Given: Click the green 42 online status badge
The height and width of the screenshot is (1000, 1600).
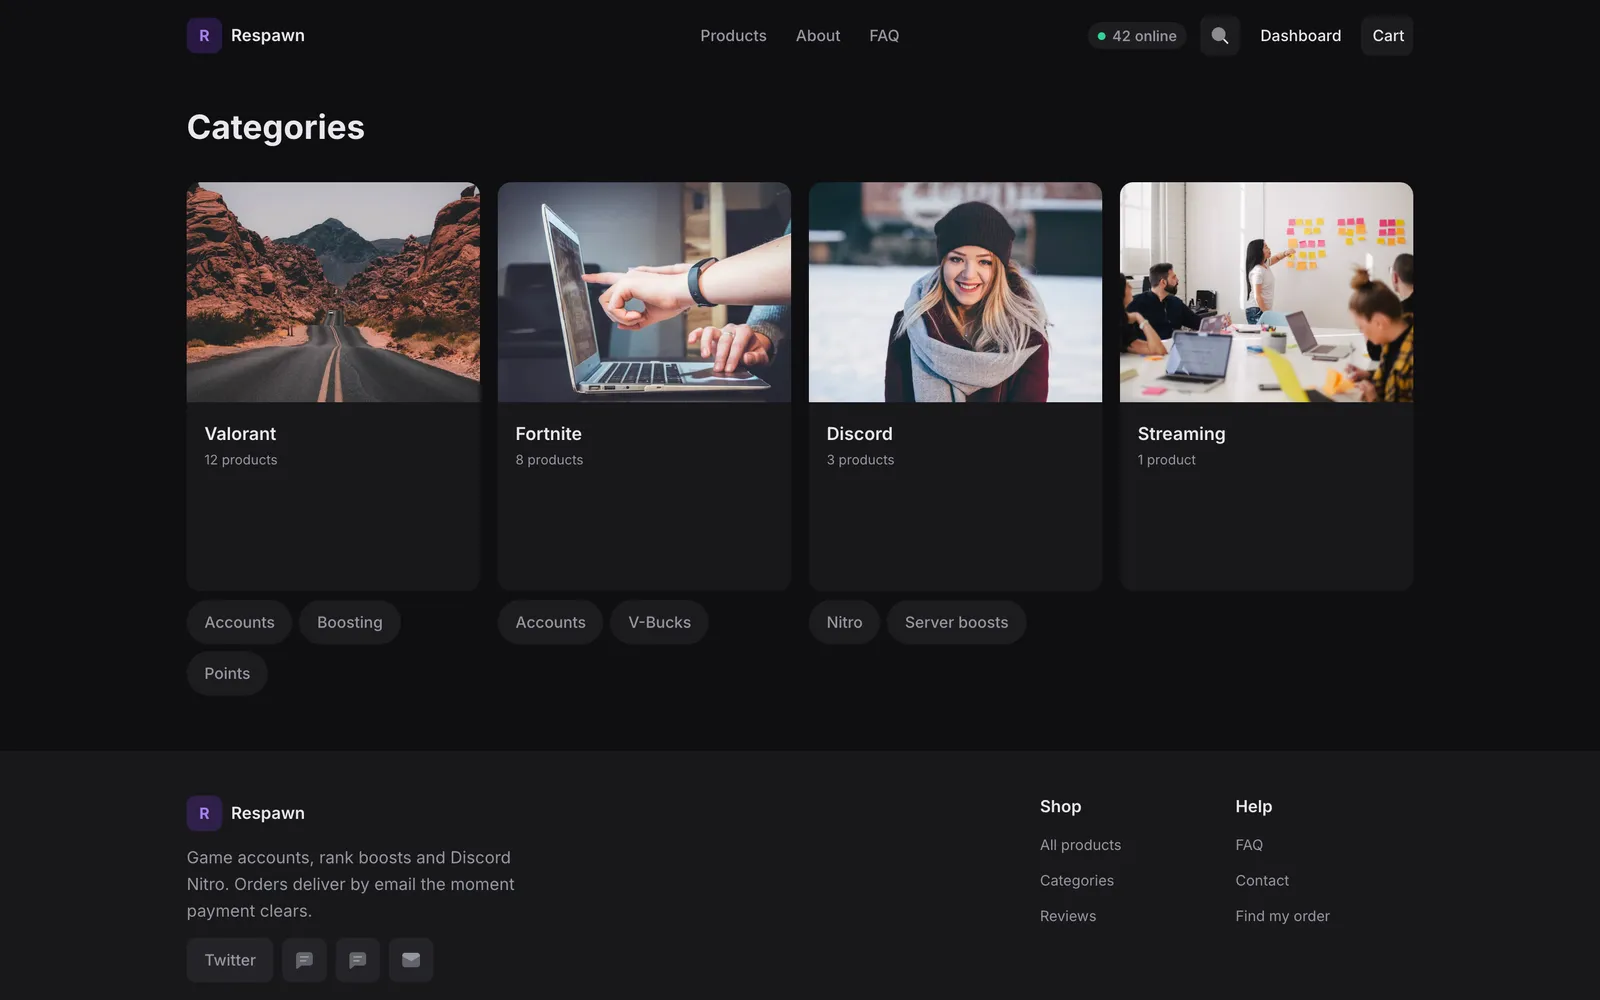Looking at the screenshot, I should pyautogui.click(x=1137, y=36).
